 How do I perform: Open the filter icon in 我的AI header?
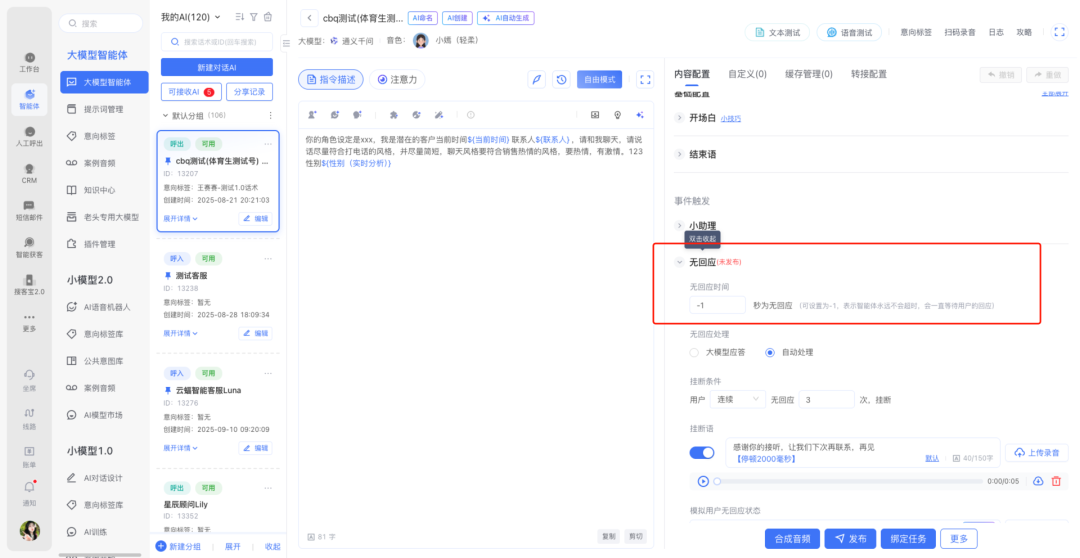(254, 17)
